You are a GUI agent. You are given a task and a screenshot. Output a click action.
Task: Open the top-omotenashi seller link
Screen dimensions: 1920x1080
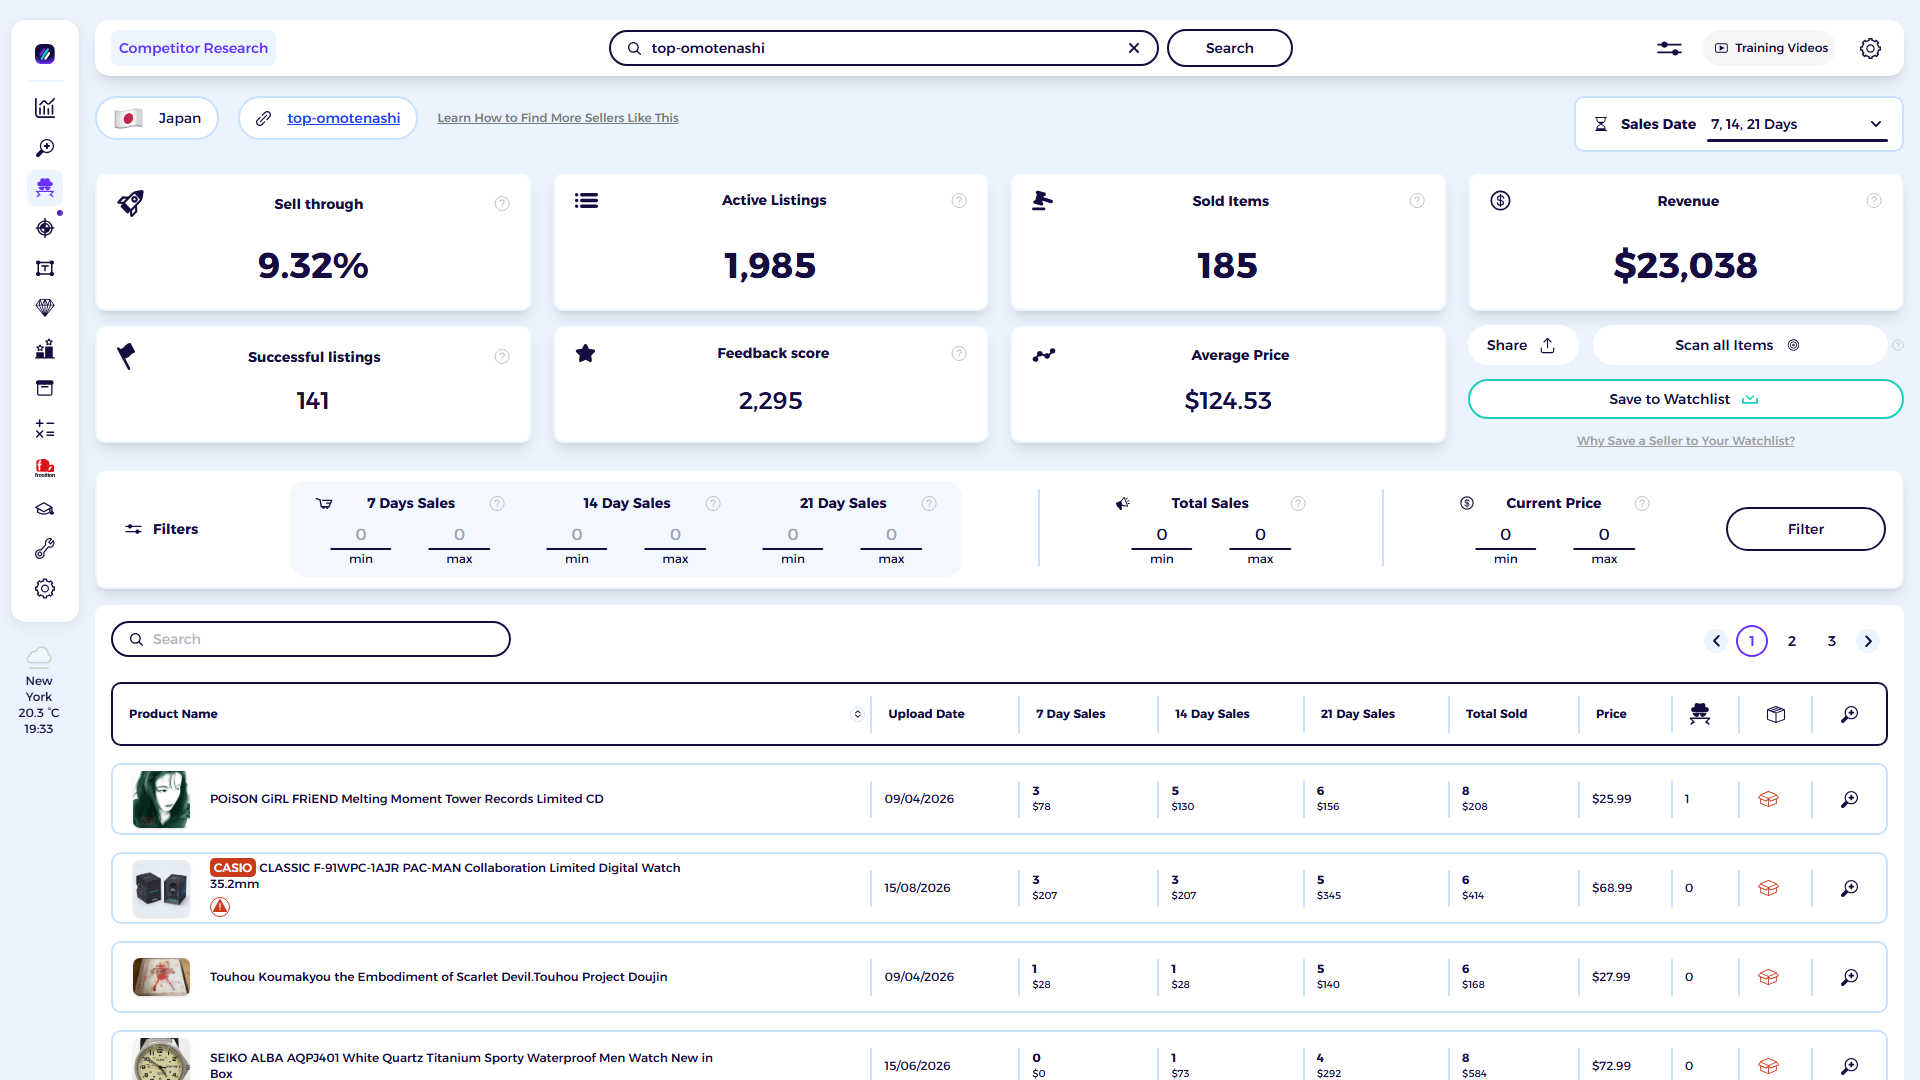pyautogui.click(x=343, y=118)
